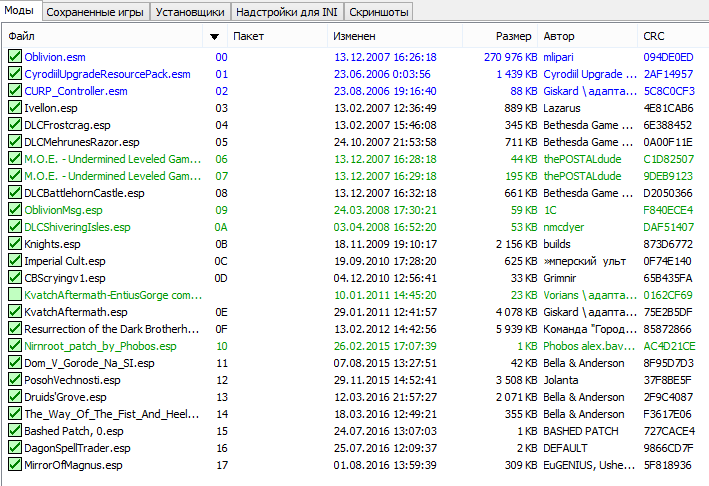Select the Imperial Cult.esp file name
709x486 pixels.
pyautogui.click(x=65, y=261)
